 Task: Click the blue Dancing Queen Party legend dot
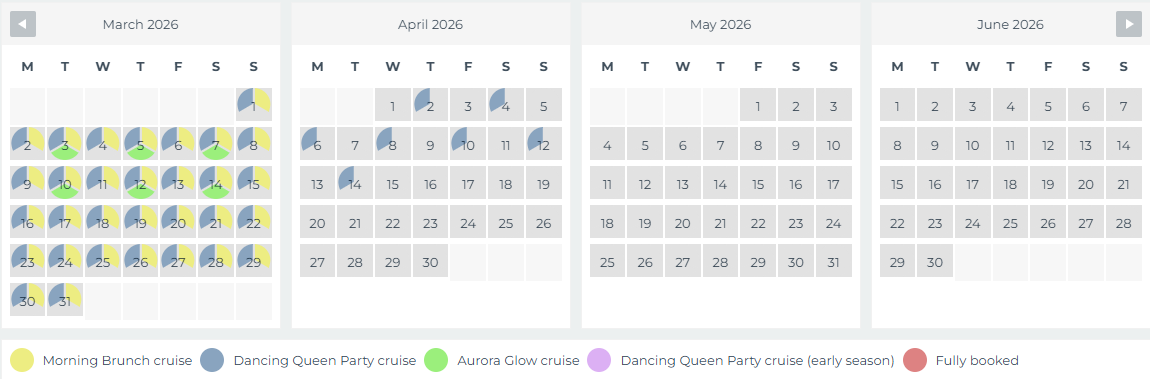(x=212, y=360)
